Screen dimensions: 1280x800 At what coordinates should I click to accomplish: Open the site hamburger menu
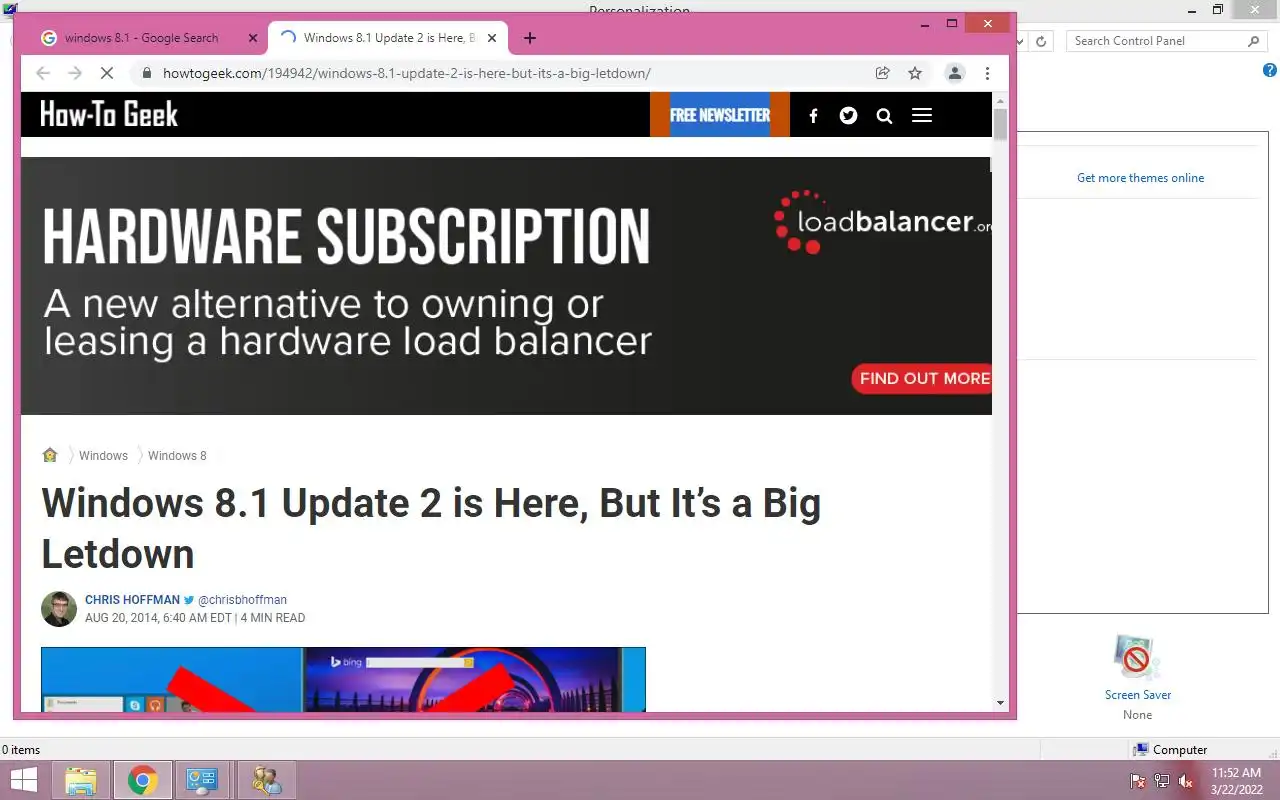[922, 116]
